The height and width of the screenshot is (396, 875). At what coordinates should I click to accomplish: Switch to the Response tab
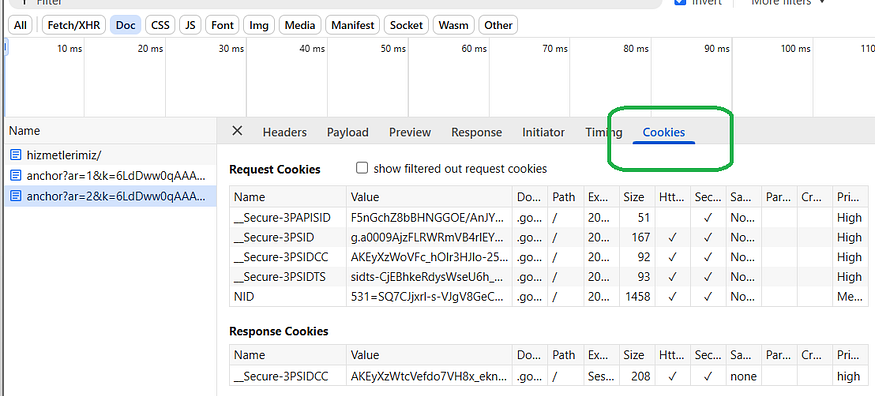tap(477, 132)
